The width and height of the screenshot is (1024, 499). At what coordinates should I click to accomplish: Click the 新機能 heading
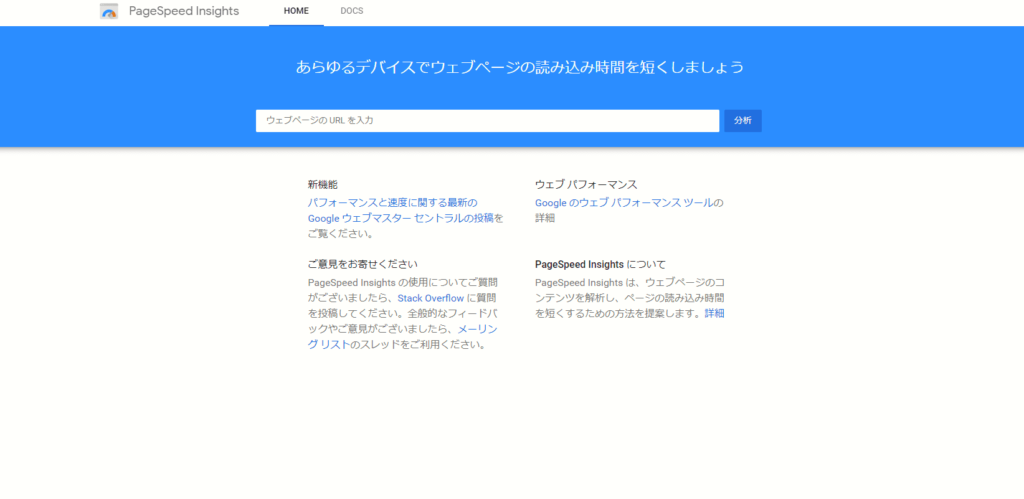tap(323, 185)
